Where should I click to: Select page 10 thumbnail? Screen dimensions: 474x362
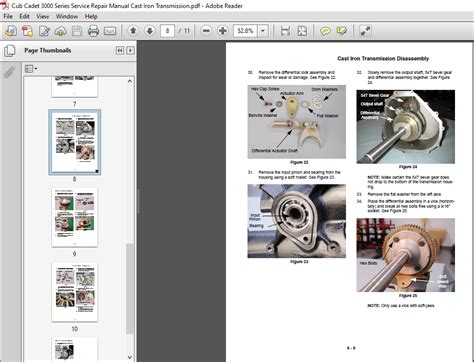[x=75, y=292]
